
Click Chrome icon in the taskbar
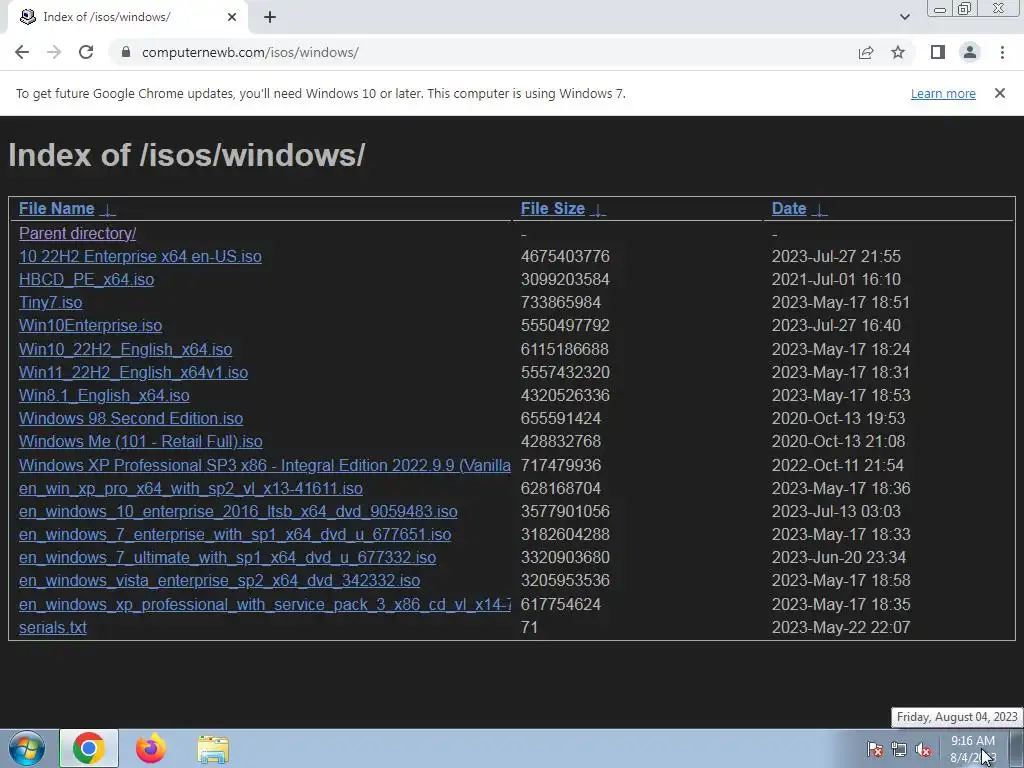89,748
